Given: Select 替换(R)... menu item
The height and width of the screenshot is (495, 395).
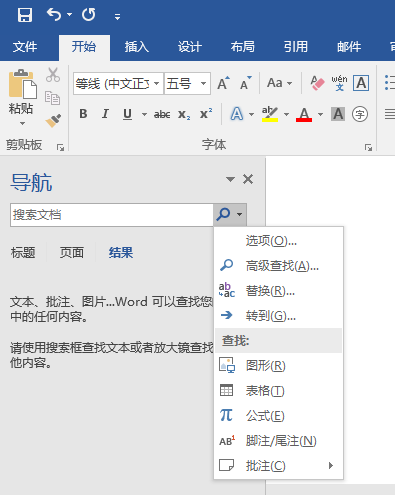Looking at the screenshot, I should 279,291.
